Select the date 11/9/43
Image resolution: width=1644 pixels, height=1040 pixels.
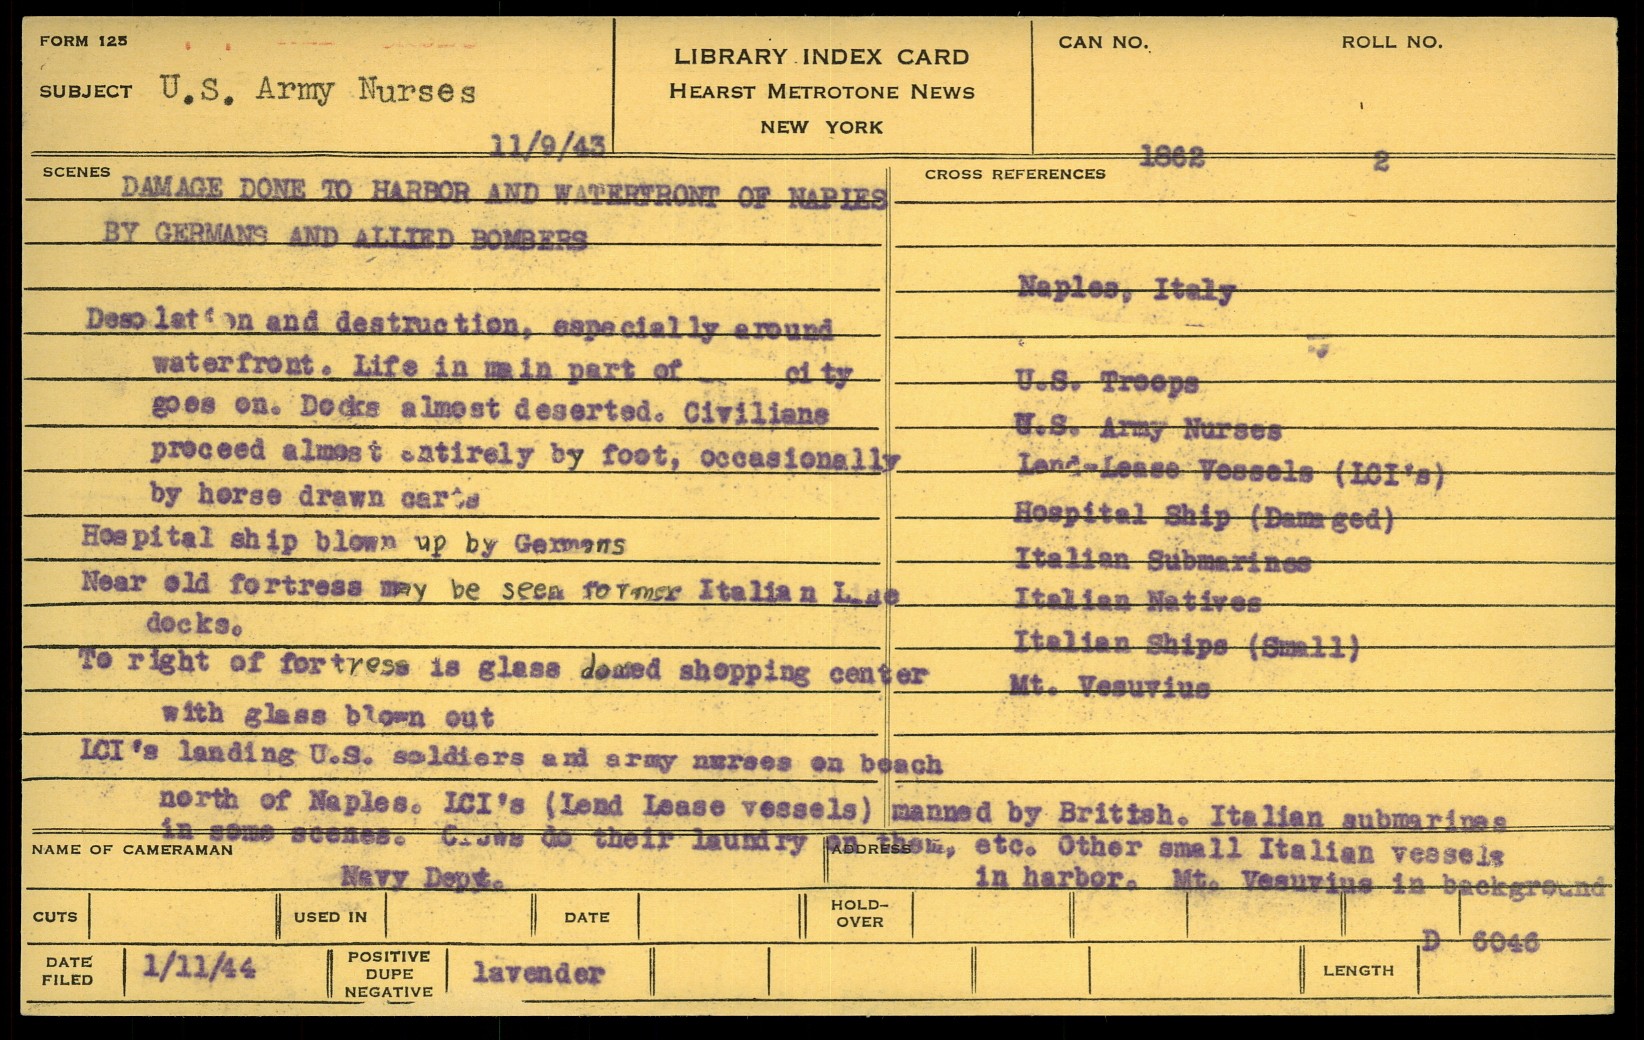[x=547, y=147]
